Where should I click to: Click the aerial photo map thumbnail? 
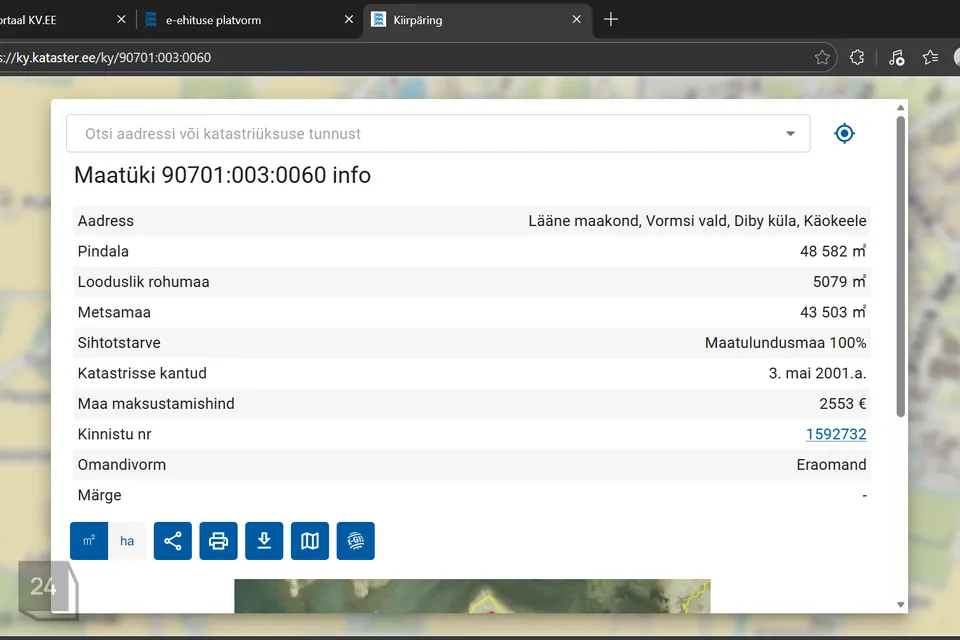(472, 596)
